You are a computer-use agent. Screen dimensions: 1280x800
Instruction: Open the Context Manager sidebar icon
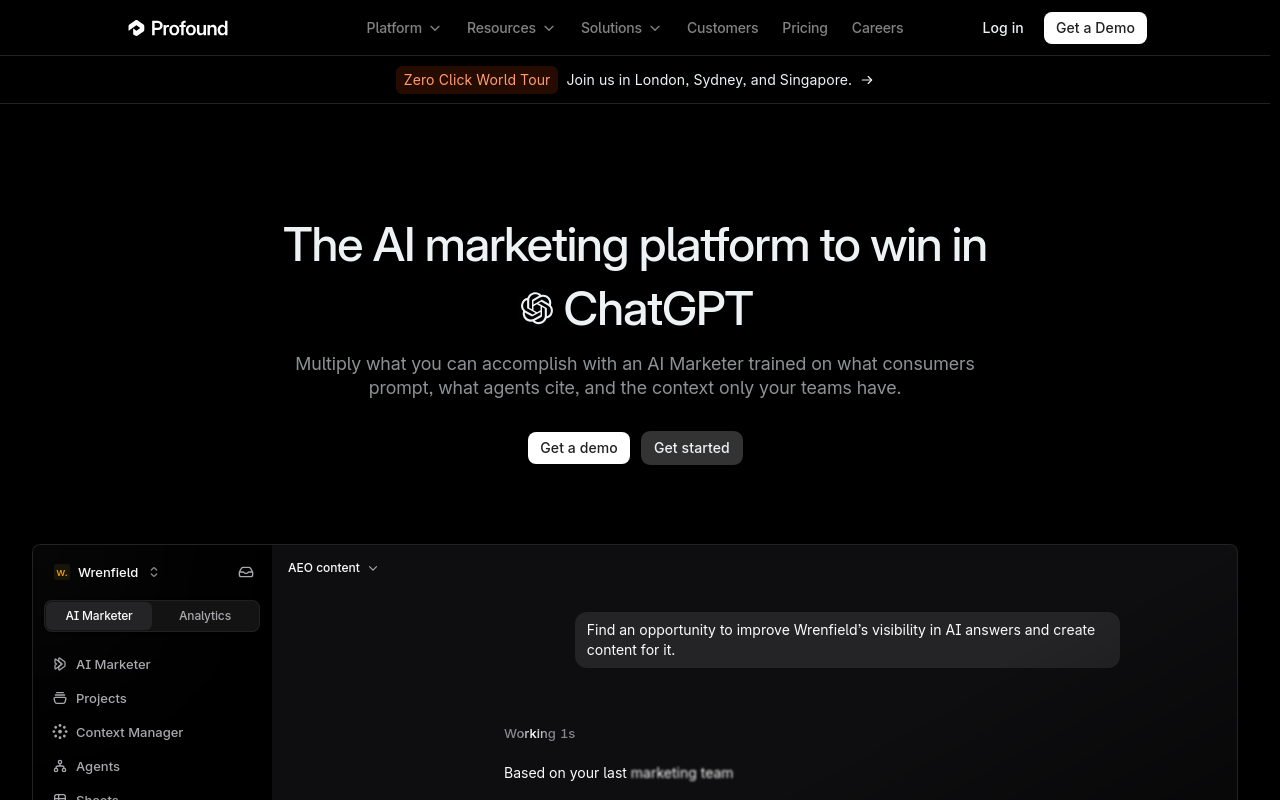click(60, 732)
